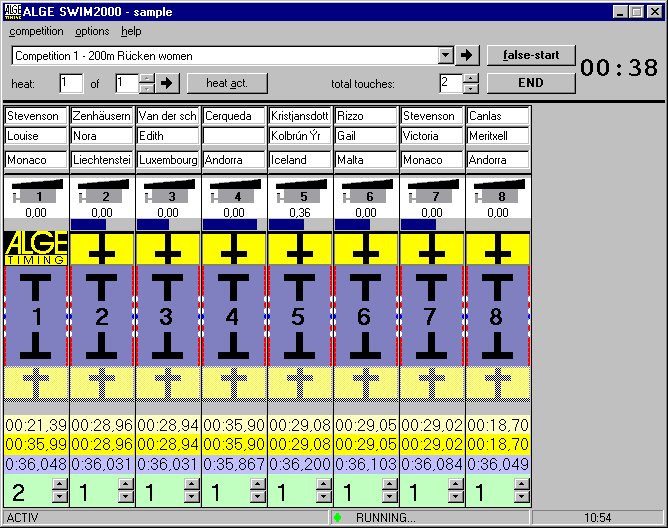
Task: Decrease heat count with the down arrow
Action: (147, 88)
